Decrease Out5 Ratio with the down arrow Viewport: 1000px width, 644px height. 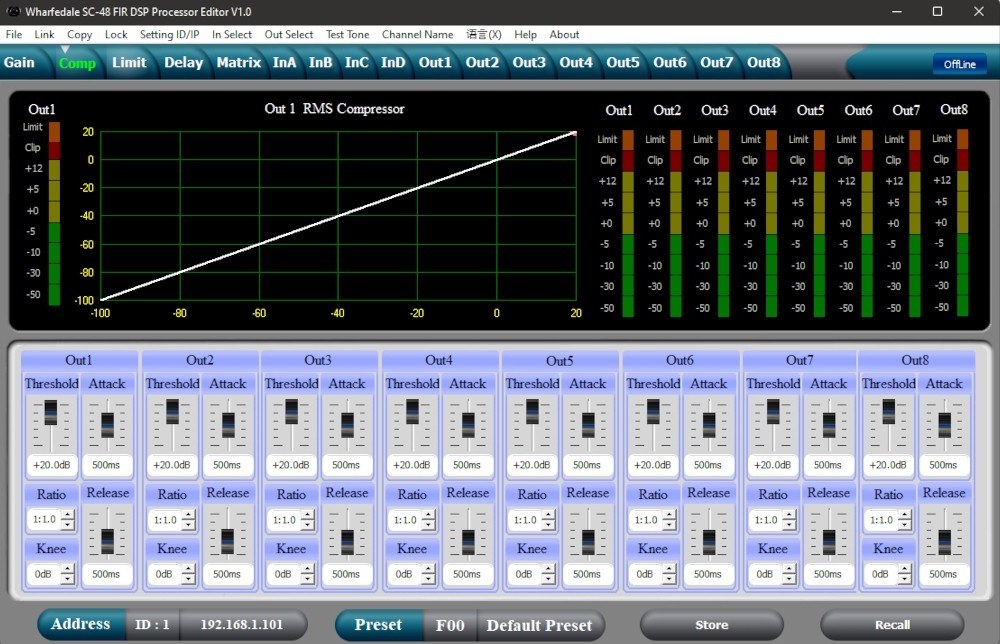coord(548,525)
